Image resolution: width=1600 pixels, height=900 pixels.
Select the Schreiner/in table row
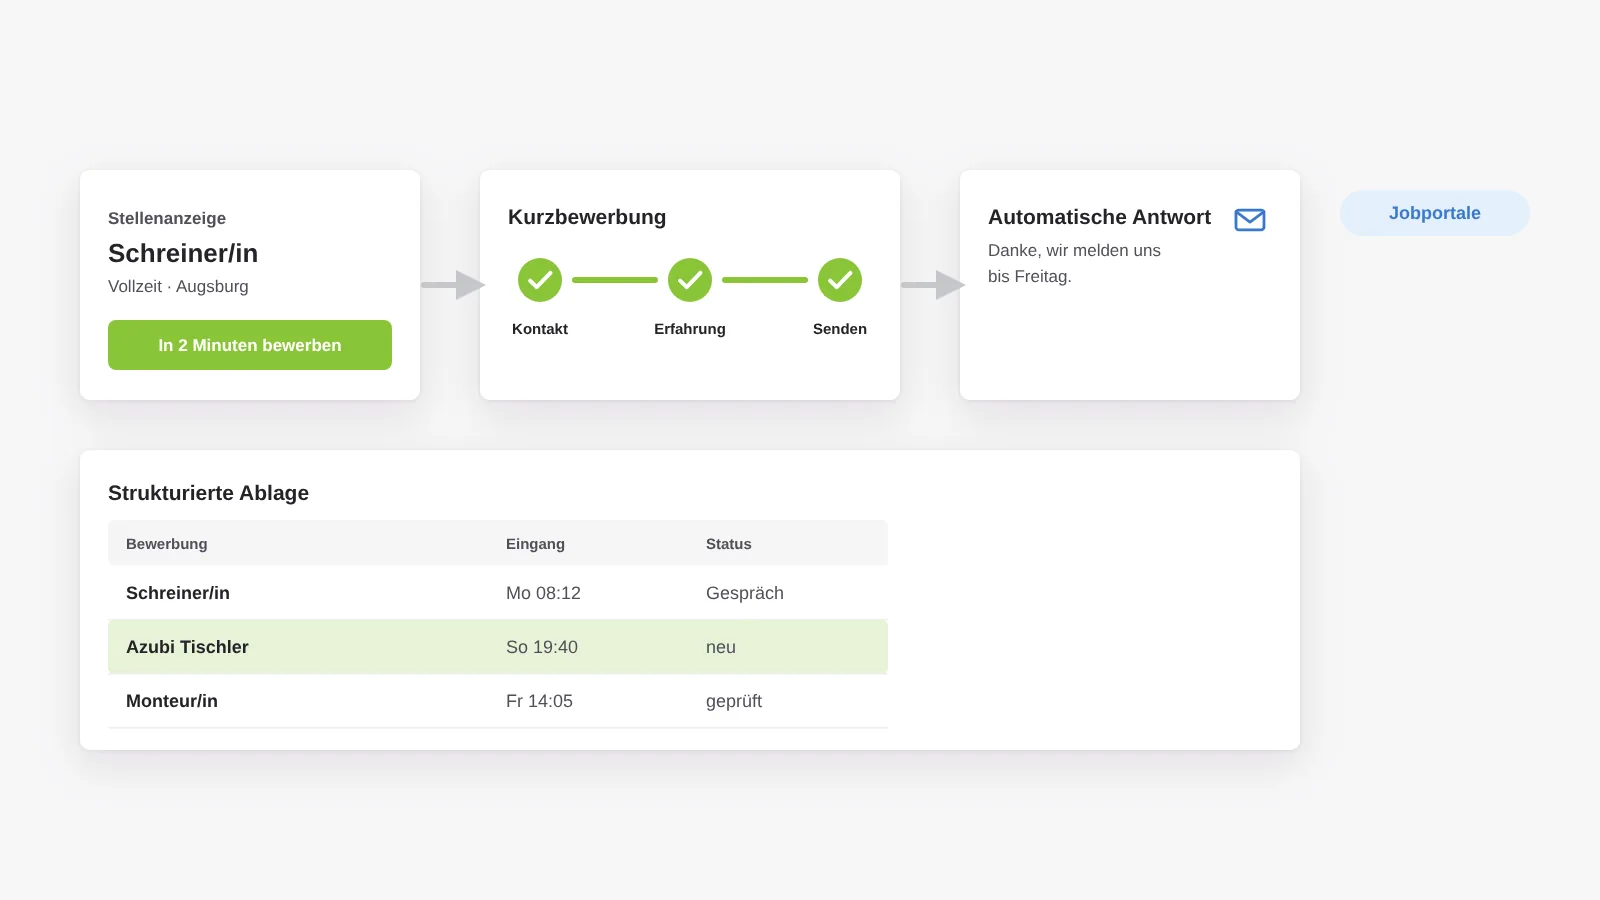tap(498, 593)
